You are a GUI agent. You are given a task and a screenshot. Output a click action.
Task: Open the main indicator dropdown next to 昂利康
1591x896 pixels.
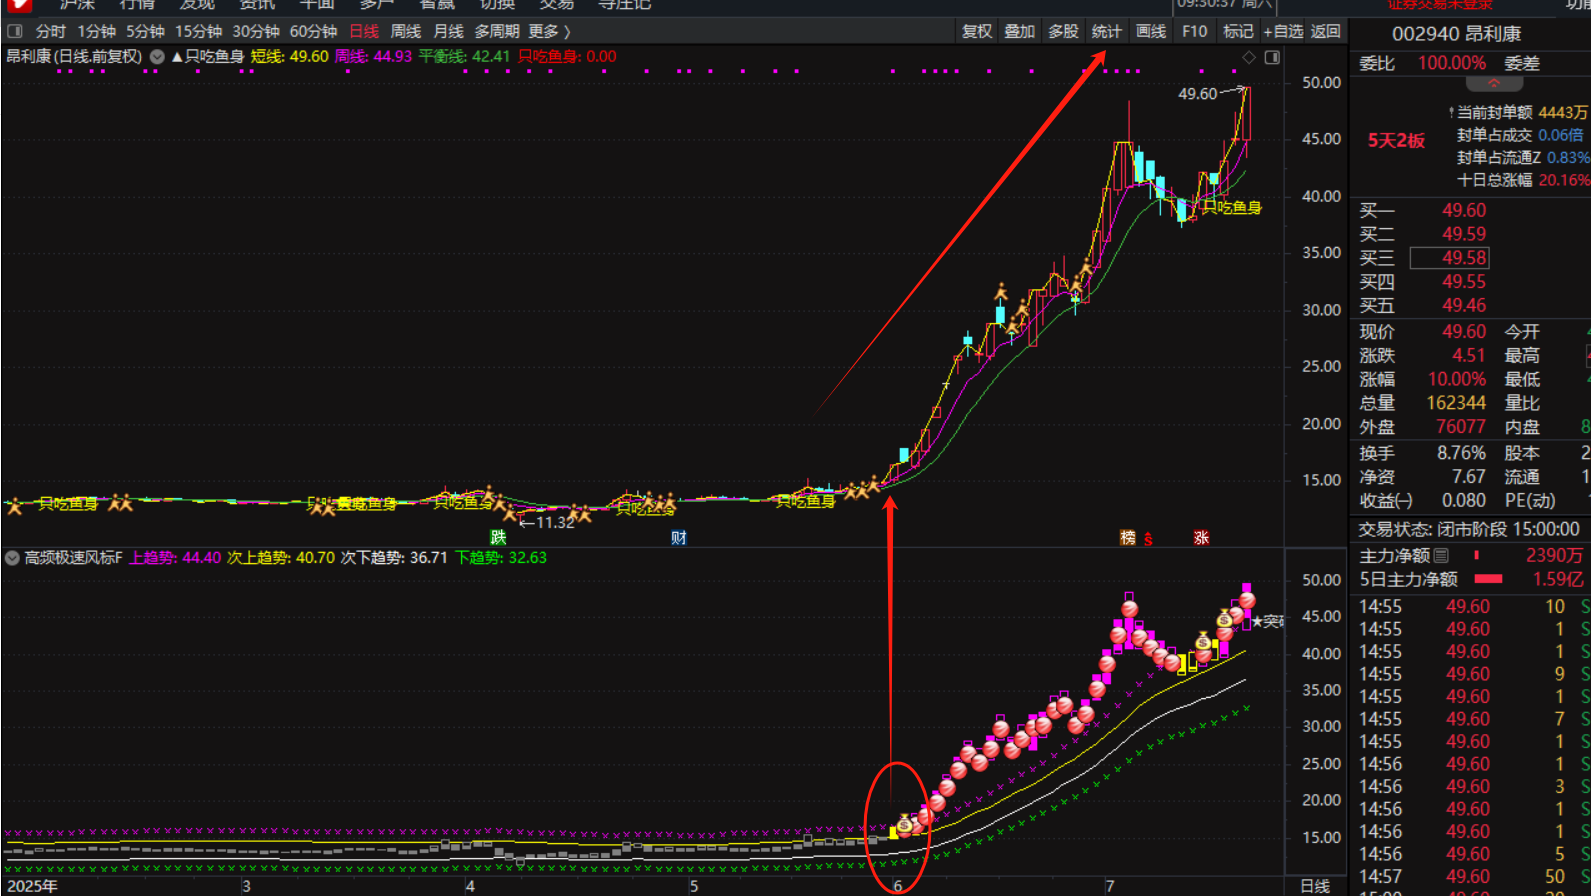point(157,57)
